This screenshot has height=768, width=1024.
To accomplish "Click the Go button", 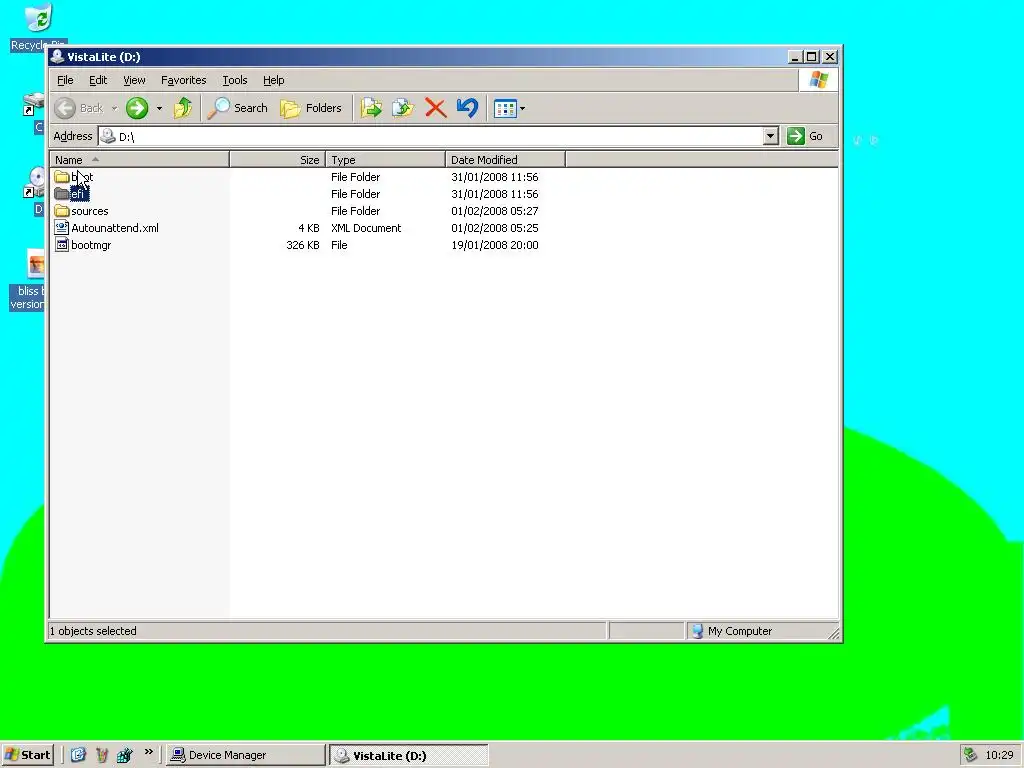I will 805,136.
